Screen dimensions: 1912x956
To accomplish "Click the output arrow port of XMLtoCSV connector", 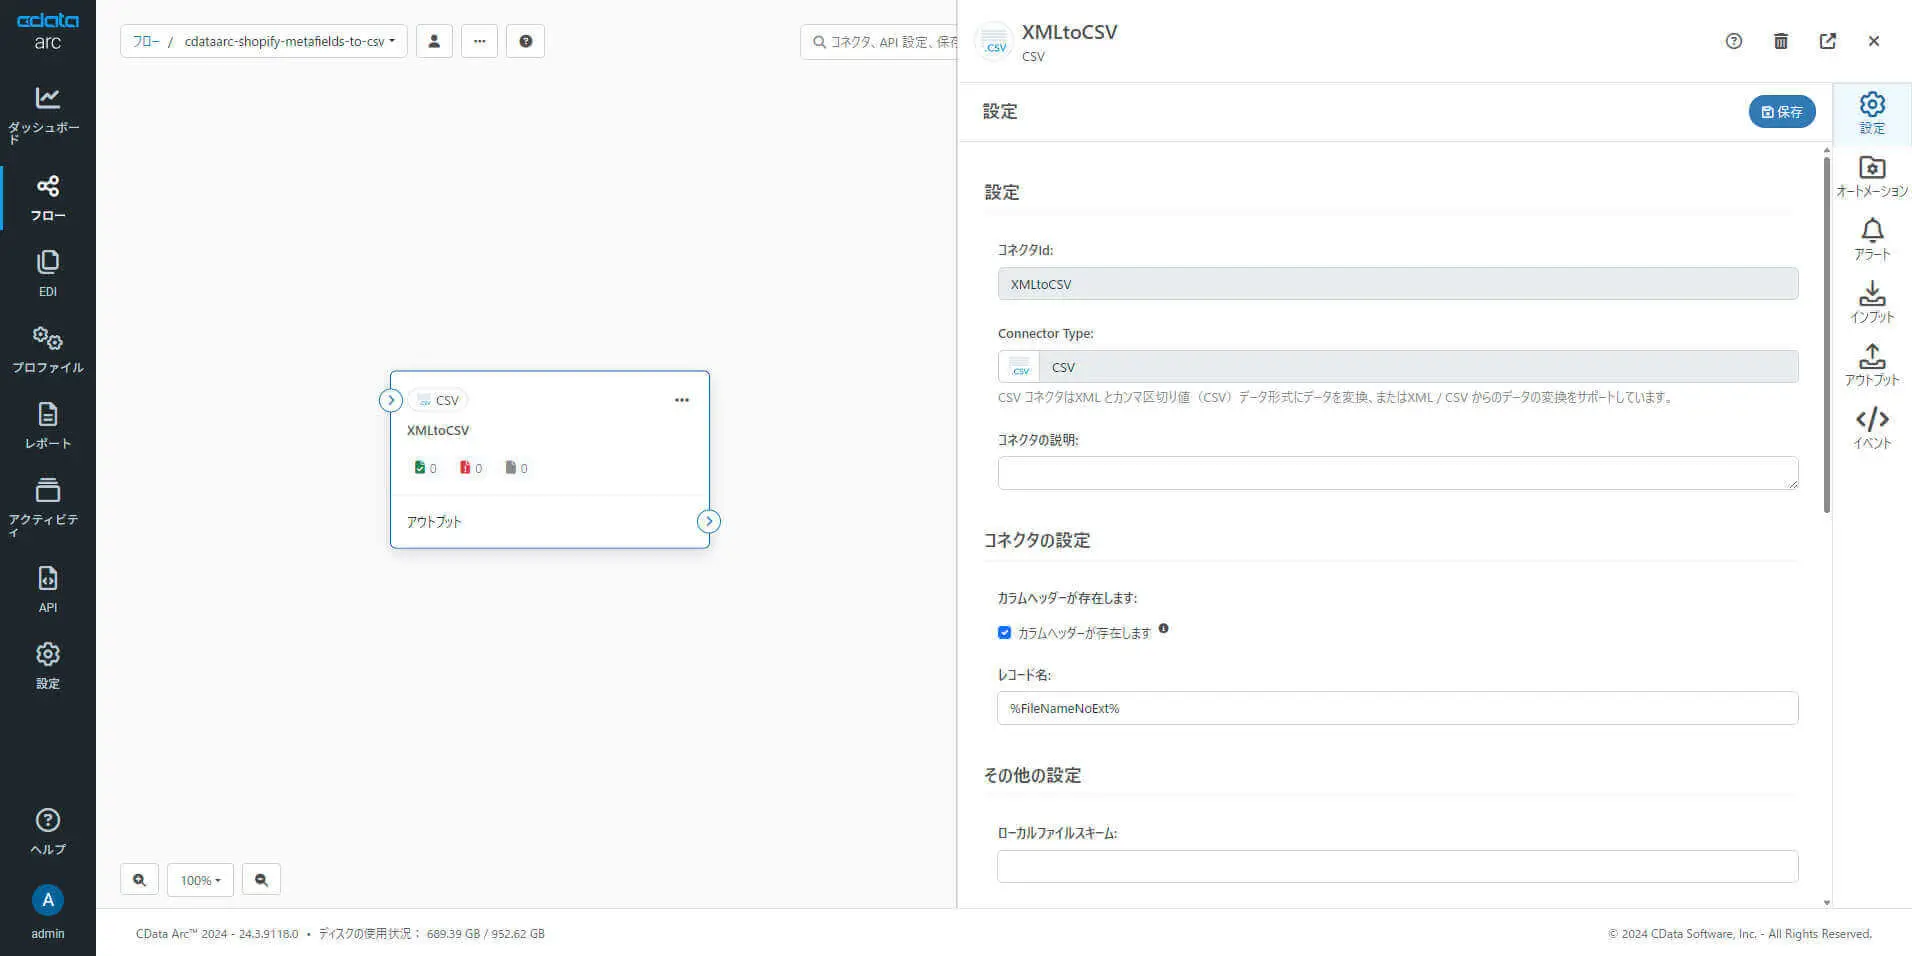I will coord(709,521).
